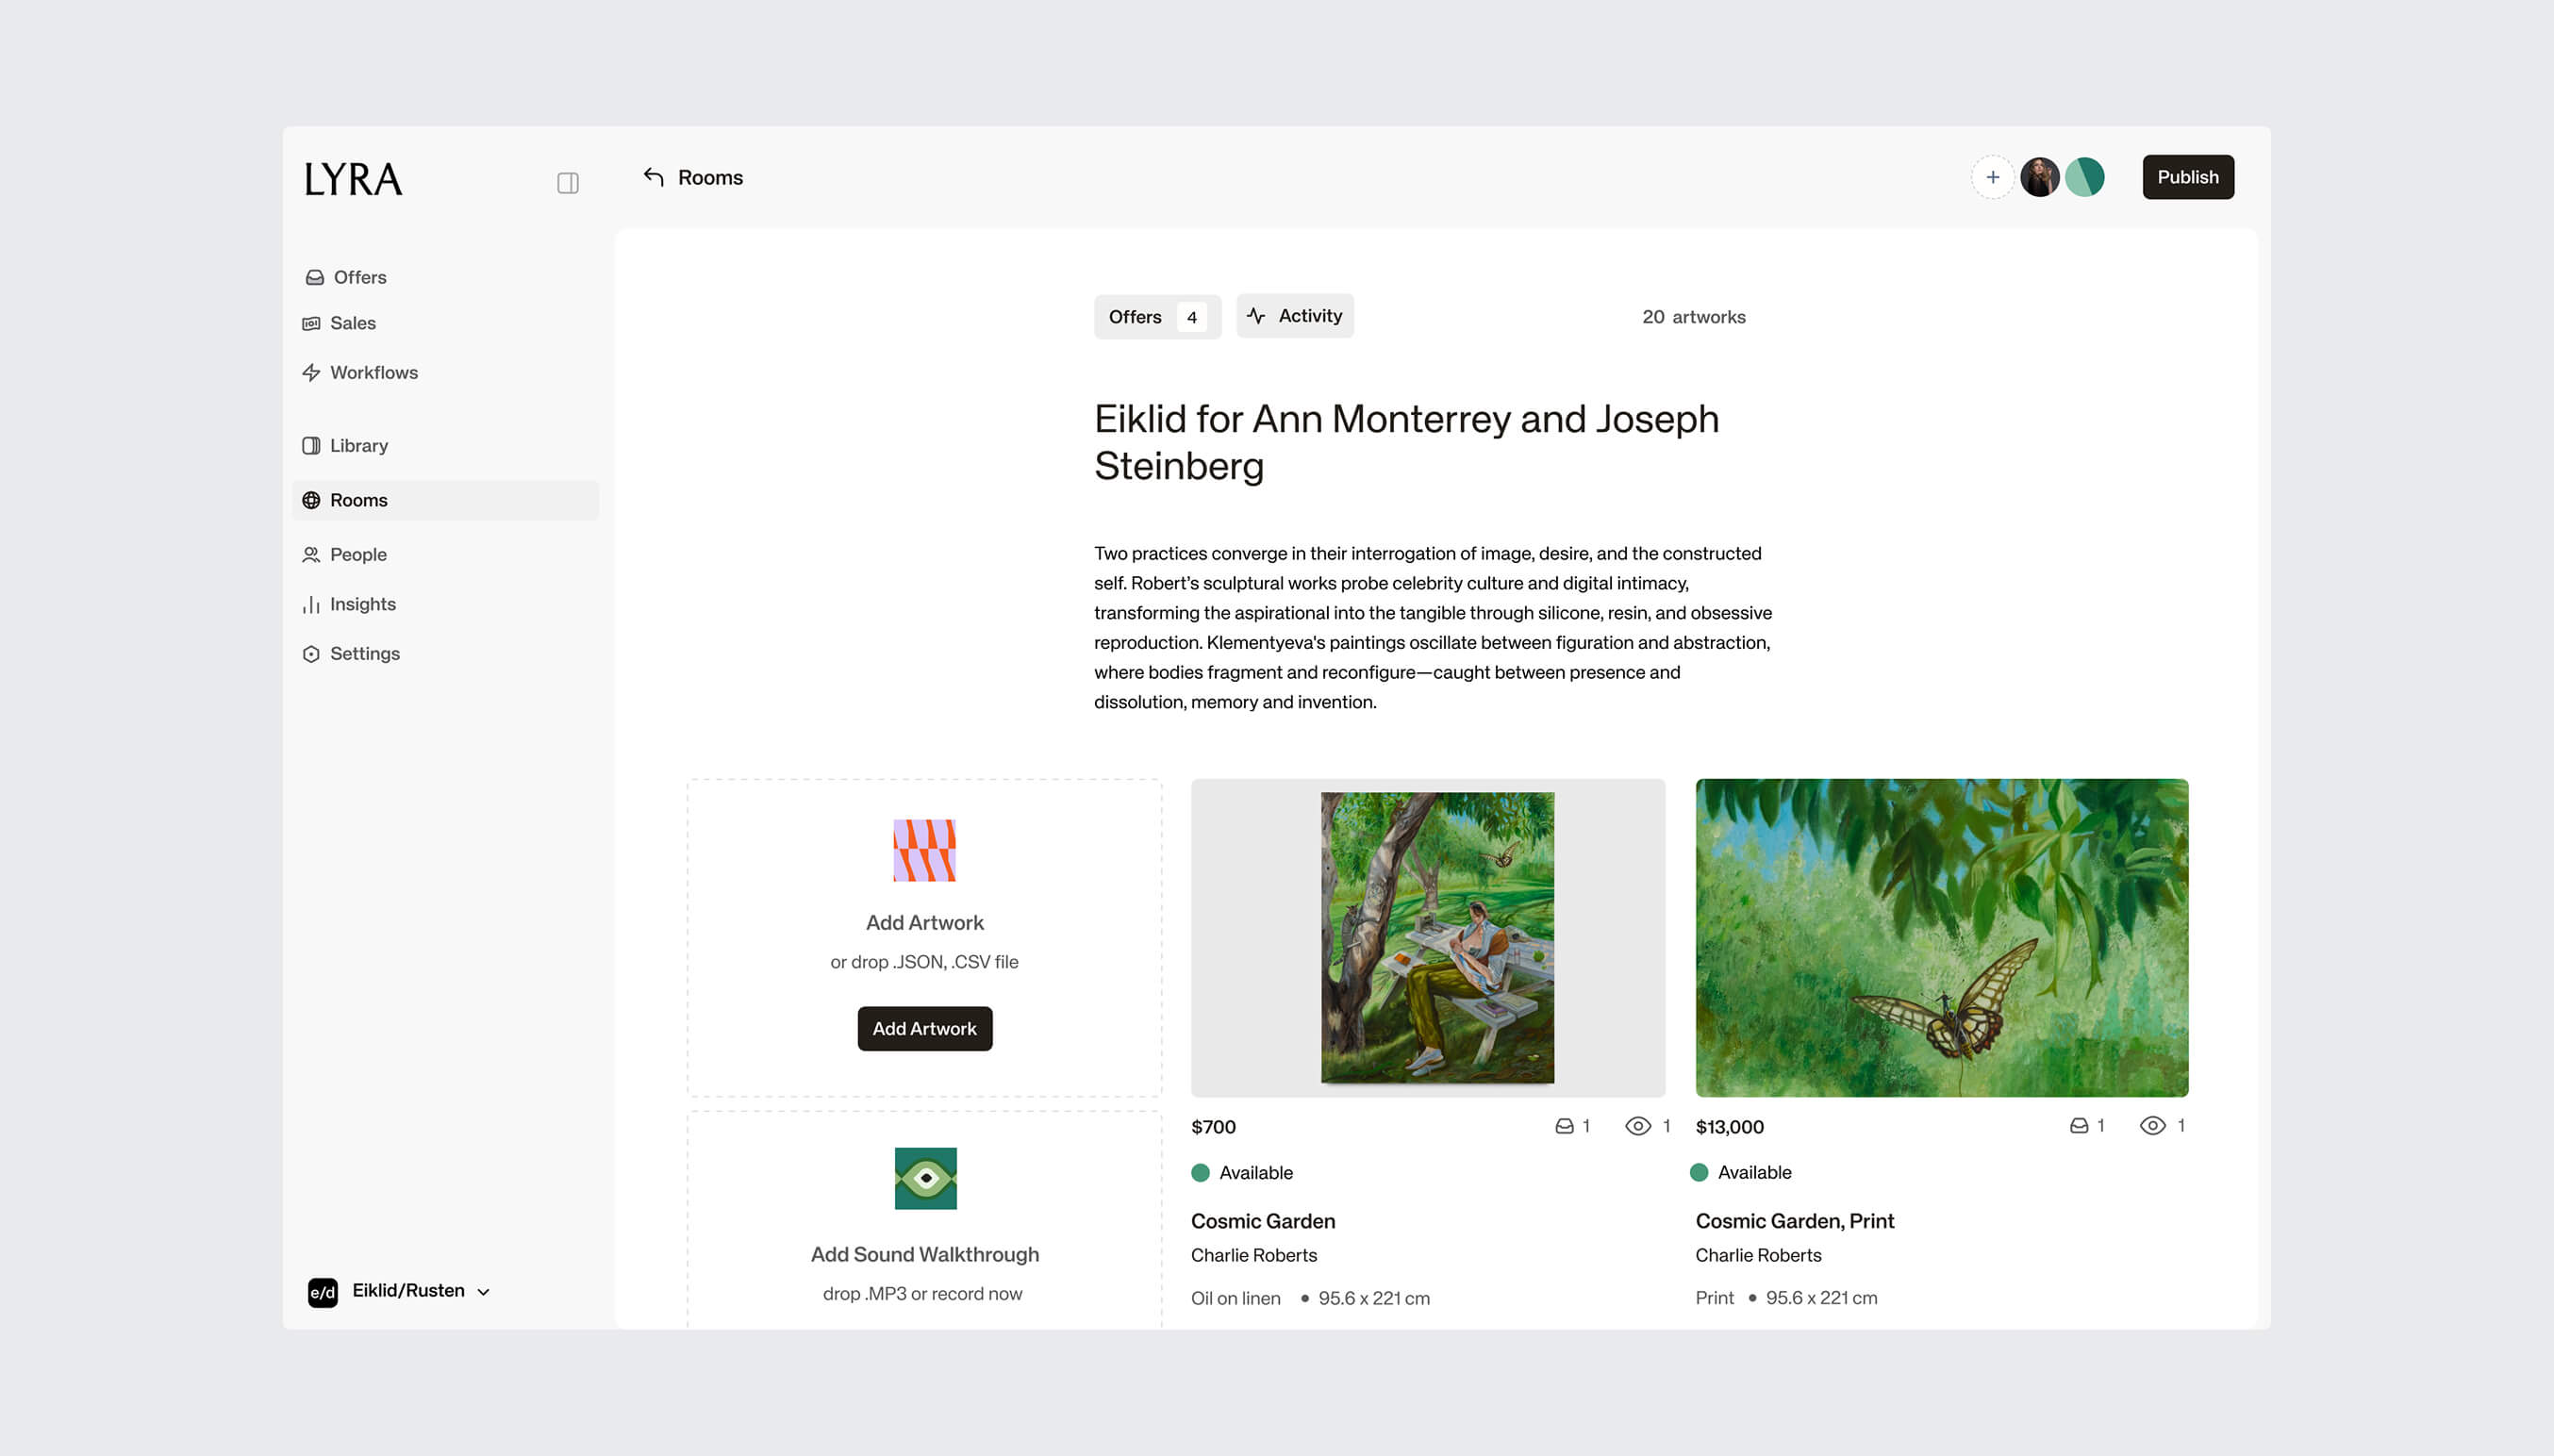The width and height of the screenshot is (2554, 1456).
Task: Click the Offers inbox icon in sidebar
Action: 314,277
